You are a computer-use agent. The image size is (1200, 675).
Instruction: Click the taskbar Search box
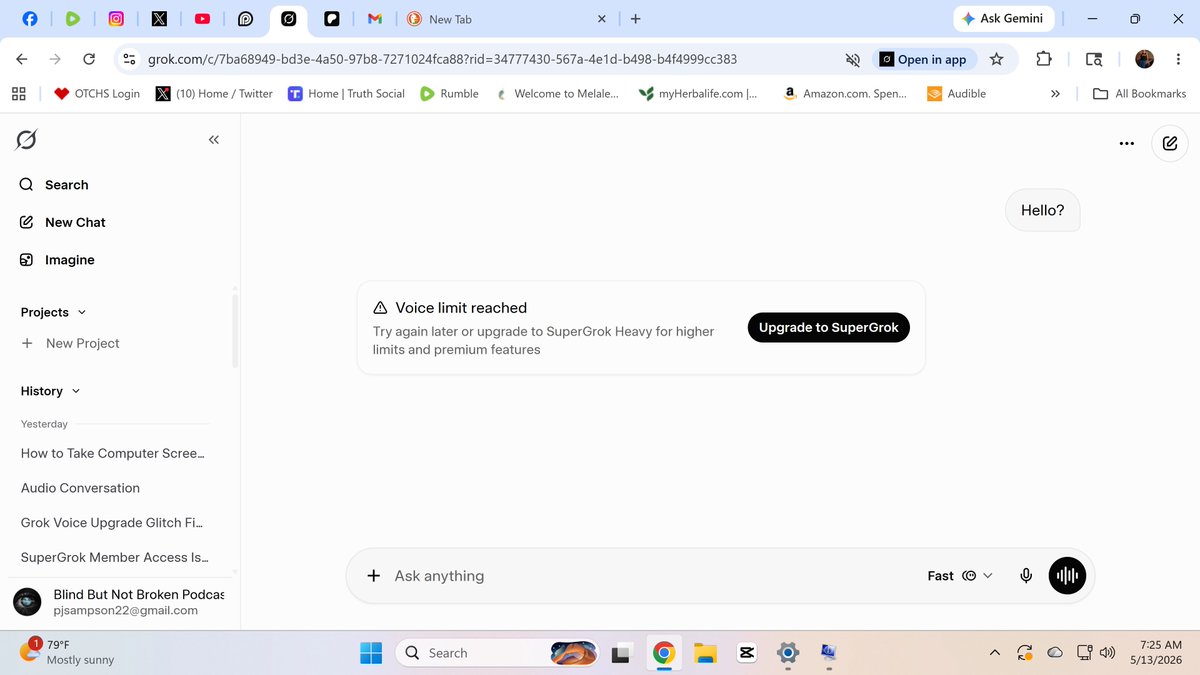tap(497, 653)
